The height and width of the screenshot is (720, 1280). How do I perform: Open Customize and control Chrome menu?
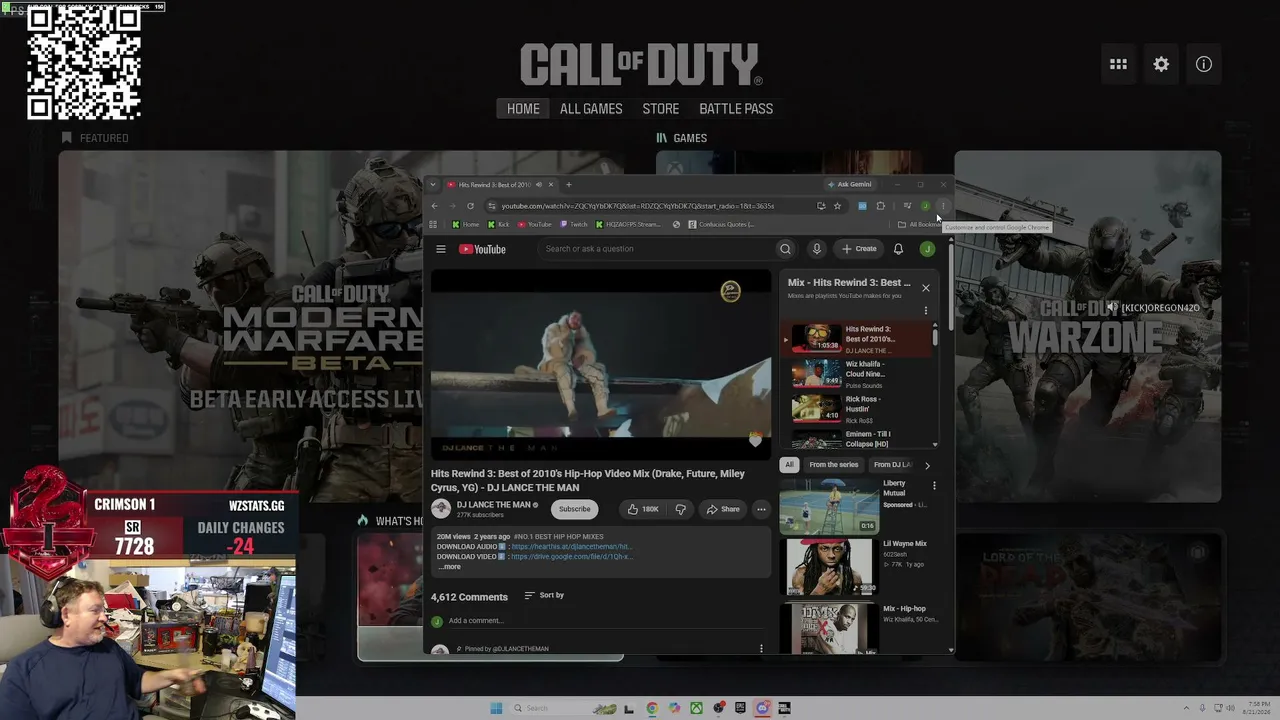(942, 206)
